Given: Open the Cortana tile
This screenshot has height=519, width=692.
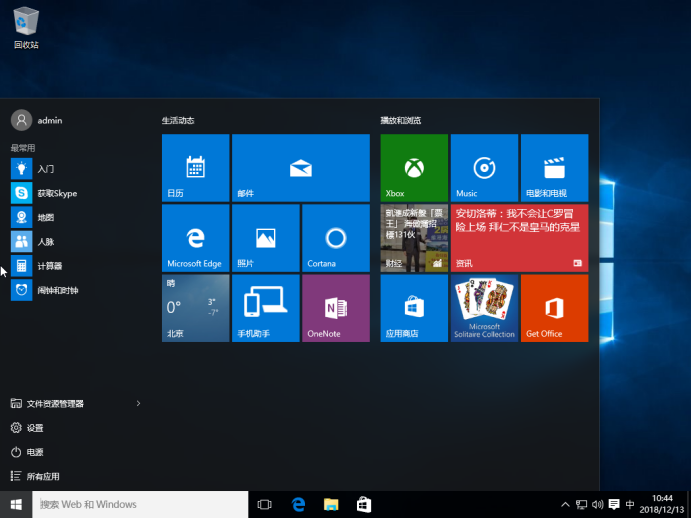Looking at the screenshot, I should click(335, 238).
